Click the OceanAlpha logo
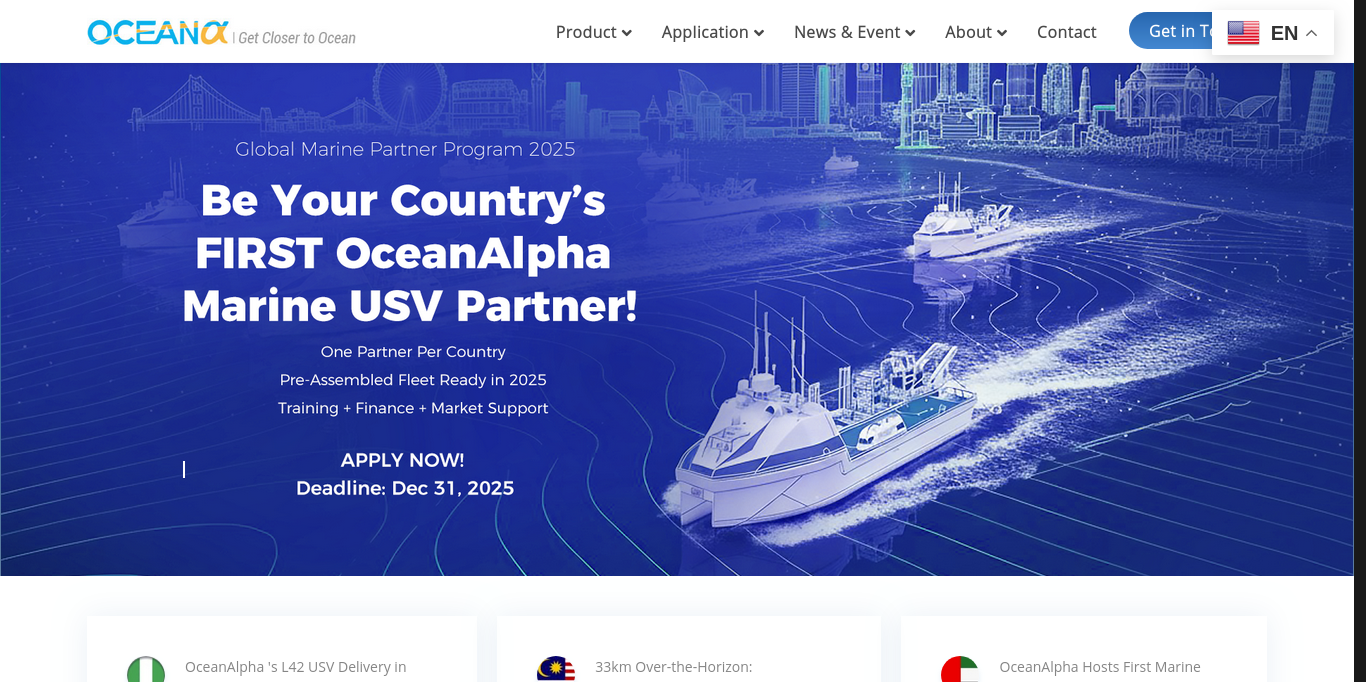This screenshot has height=682, width=1366. 159,33
